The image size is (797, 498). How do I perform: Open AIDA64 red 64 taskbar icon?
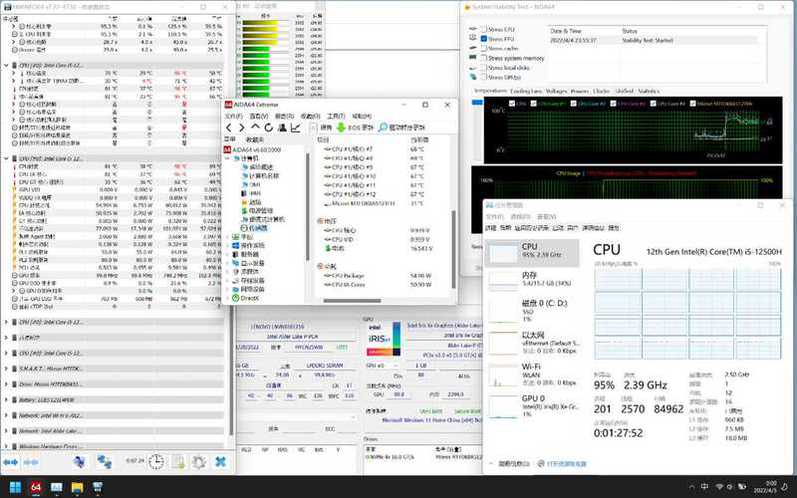point(36,487)
